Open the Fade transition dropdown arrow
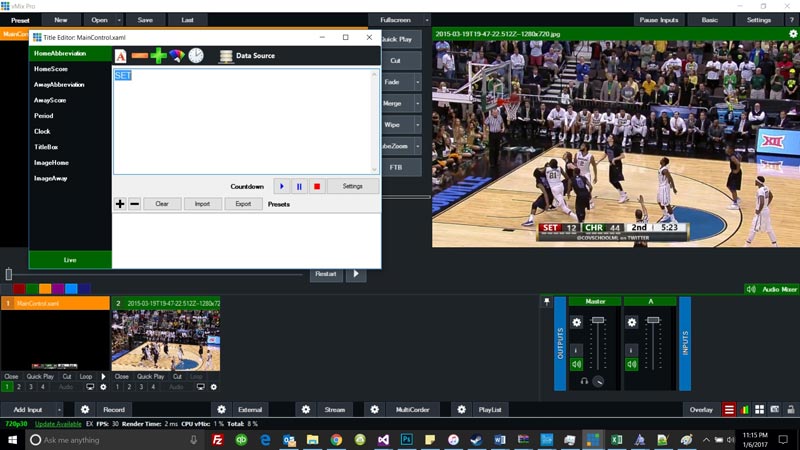This screenshot has width=800, height=450. [x=417, y=82]
